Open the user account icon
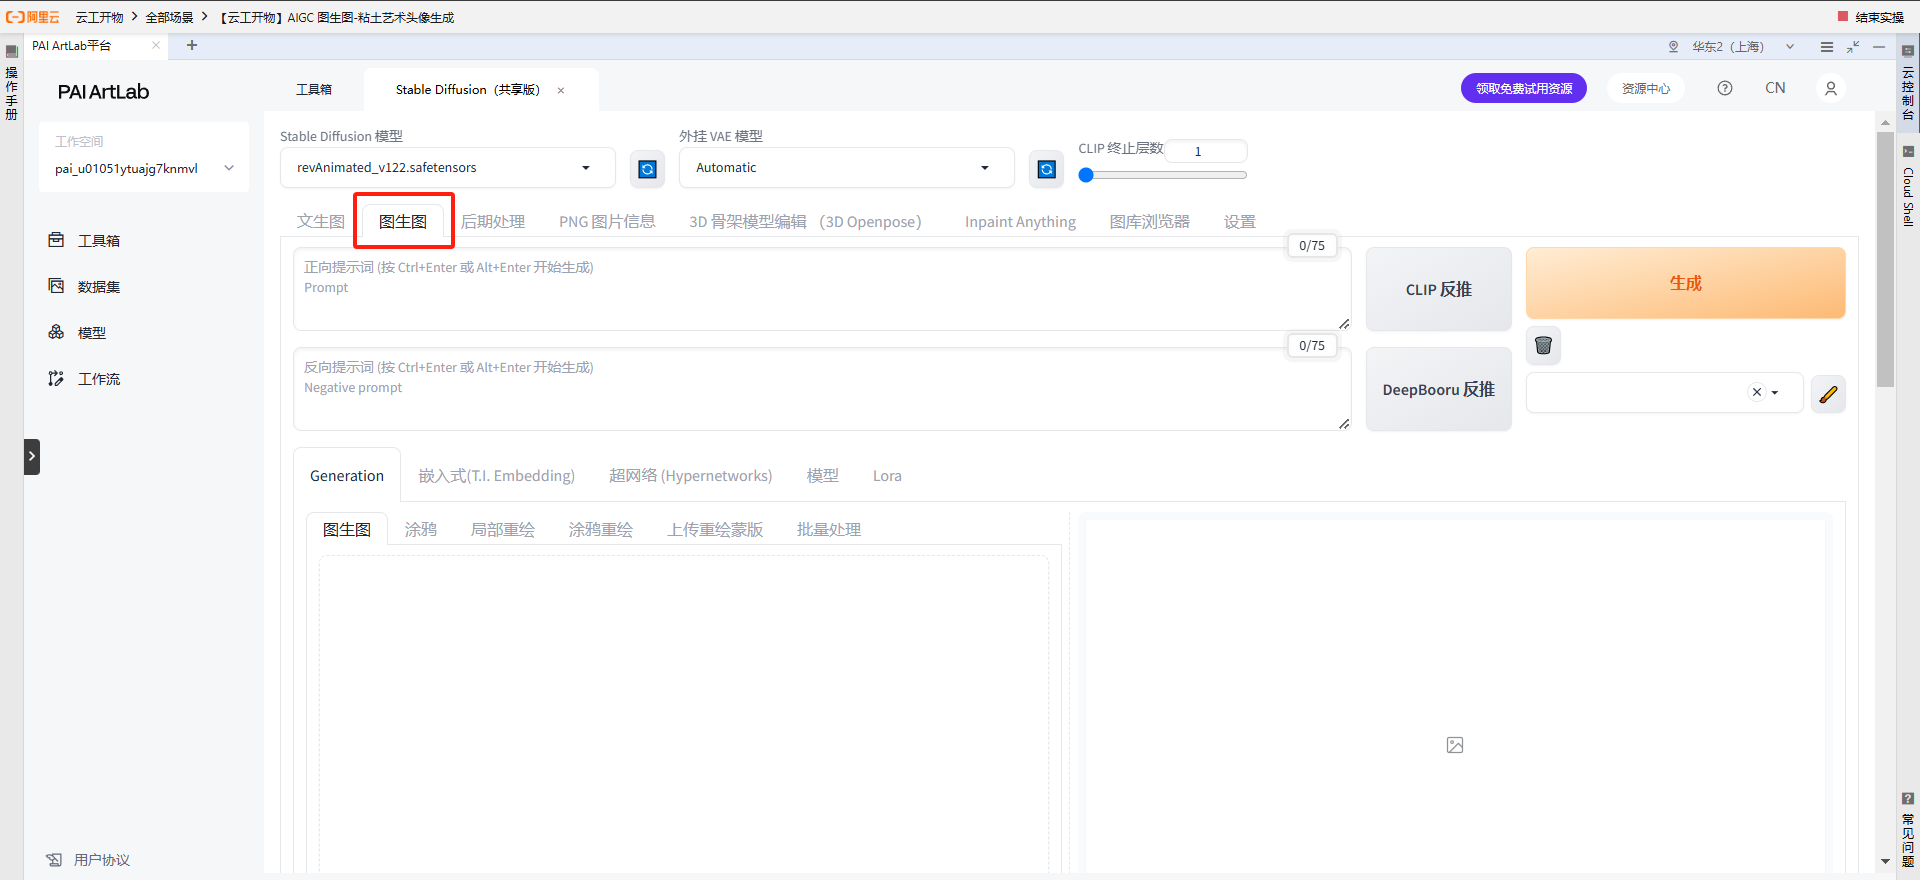The width and height of the screenshot is (1920, 880). 1831,89
